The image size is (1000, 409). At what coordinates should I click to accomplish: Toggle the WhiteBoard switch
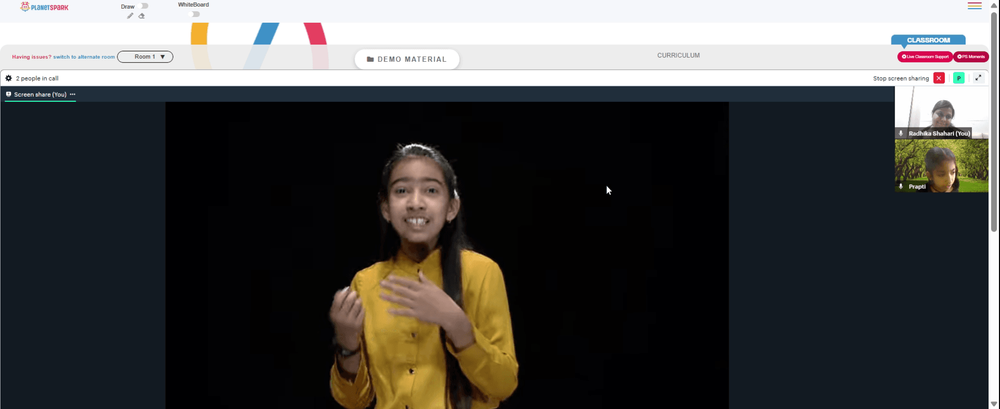coord(195,13)
